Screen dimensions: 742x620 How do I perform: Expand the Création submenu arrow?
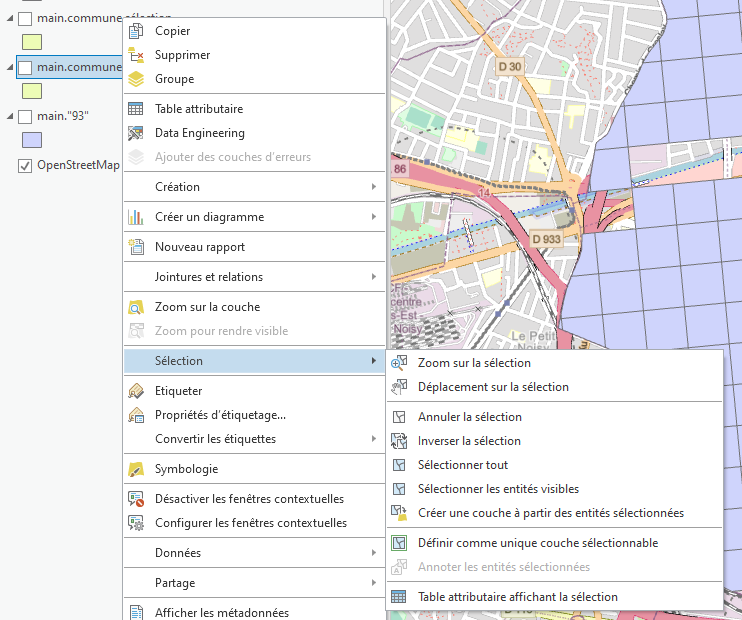pyautogui.click(x=374, y=187)
